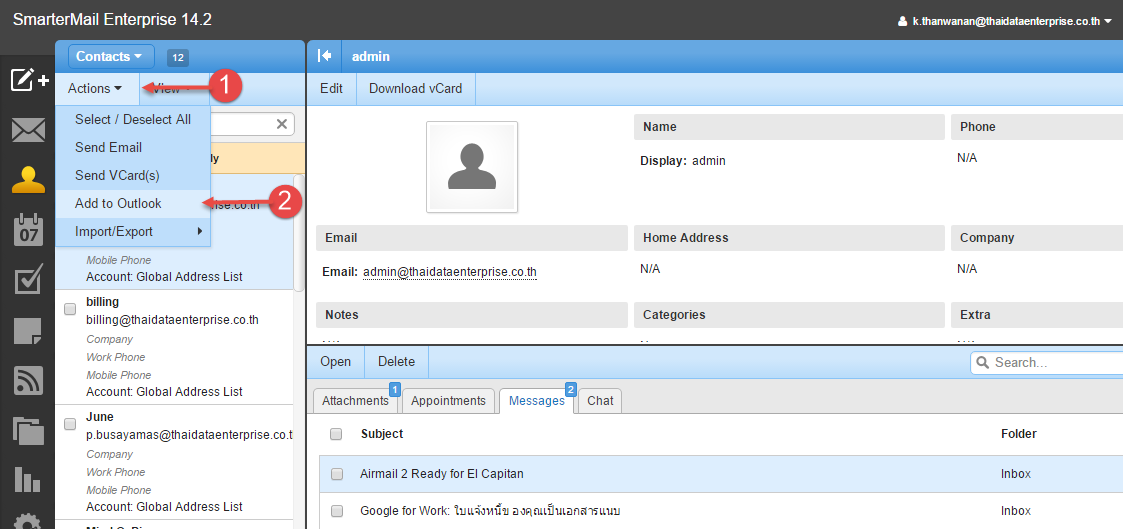Image resolution: width=1123 pixels, height=529 pixels.
Task: Open the Contacts dropdown button
Action: coord(111,57)
